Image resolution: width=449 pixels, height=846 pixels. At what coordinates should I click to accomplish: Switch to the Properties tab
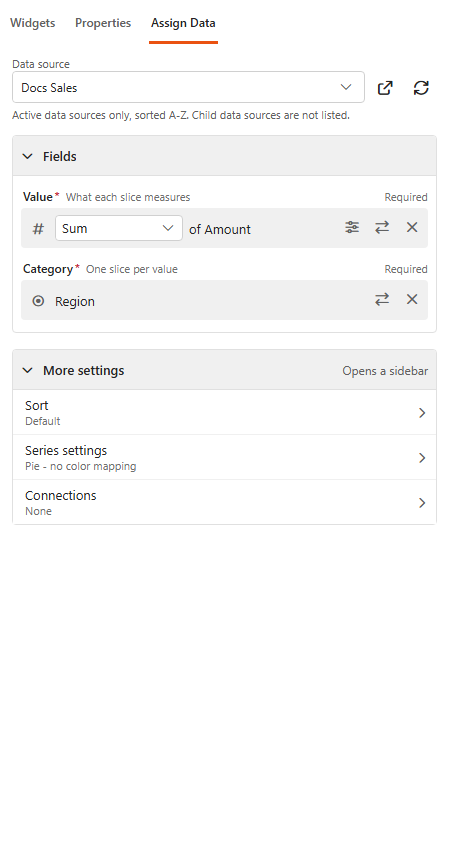click(103, 23)
